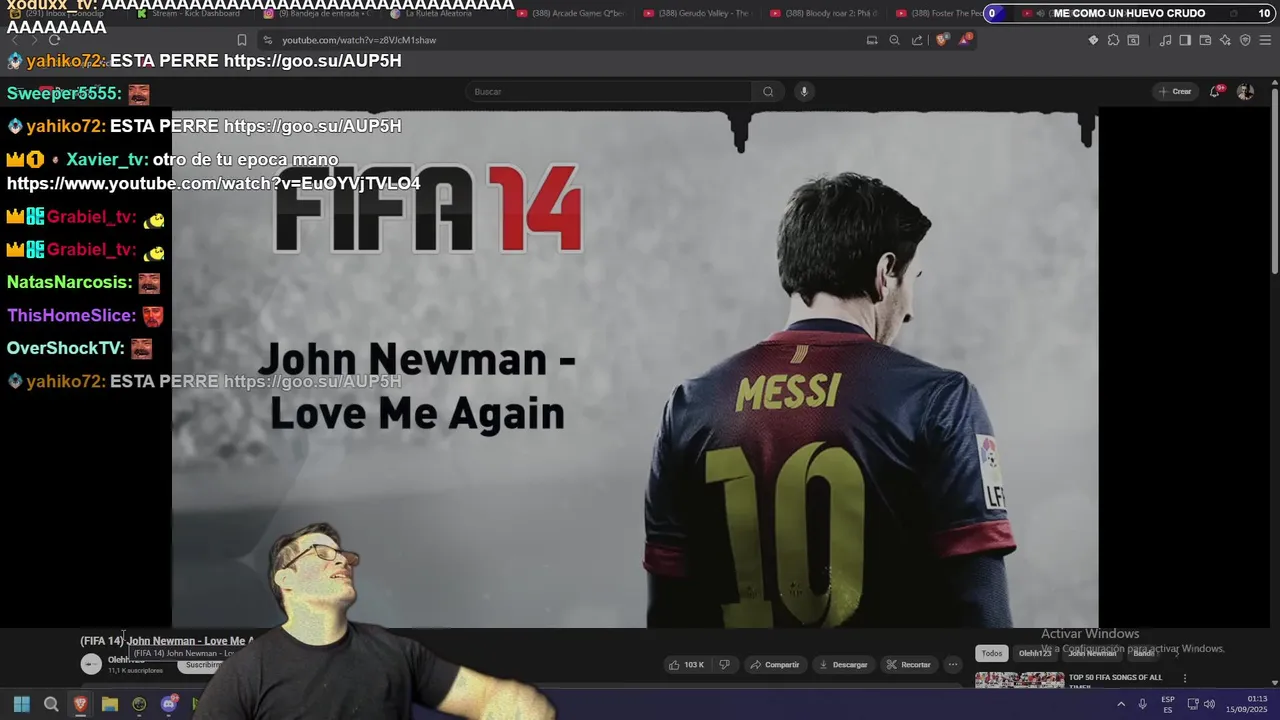Click the Sweeper5555 chat username
The height and width of the screenshot is (720, 1280).
(x=64, y=93)
